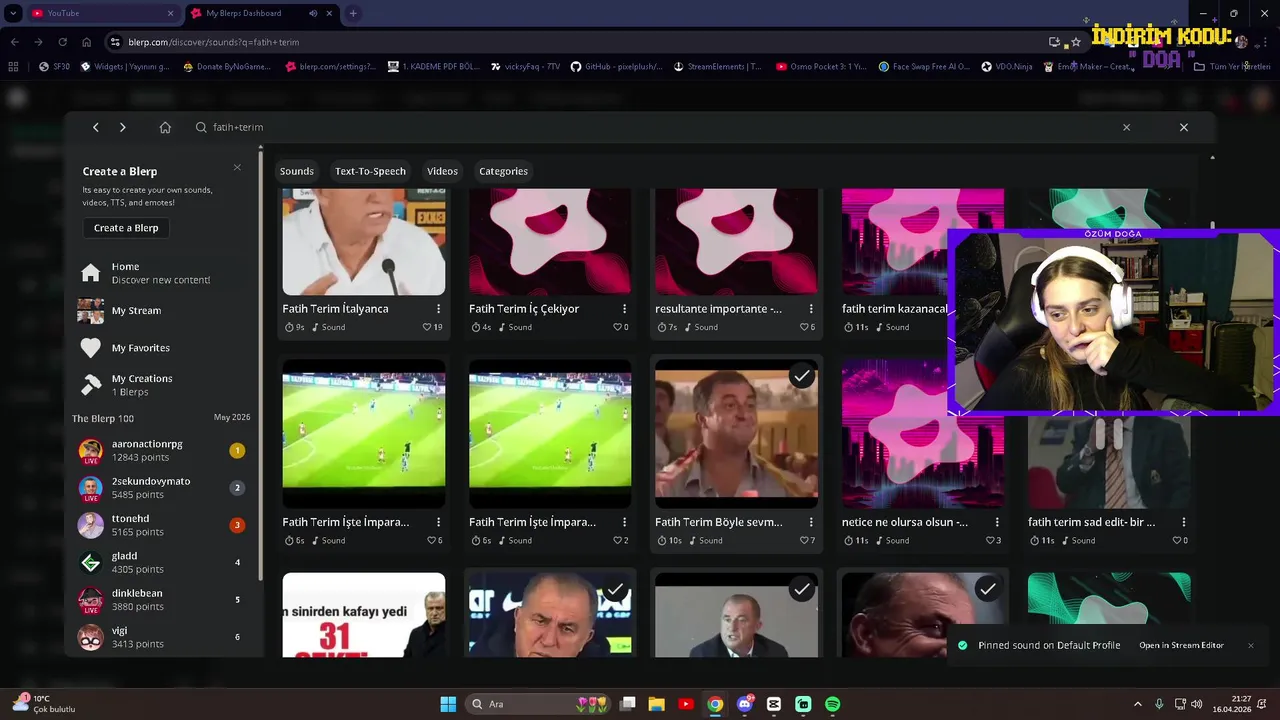The width and height of the screenshot is (1280, 720).
Task: Open options menu for Fatih Terim Böyle sevm
Action: click(811, 522)
